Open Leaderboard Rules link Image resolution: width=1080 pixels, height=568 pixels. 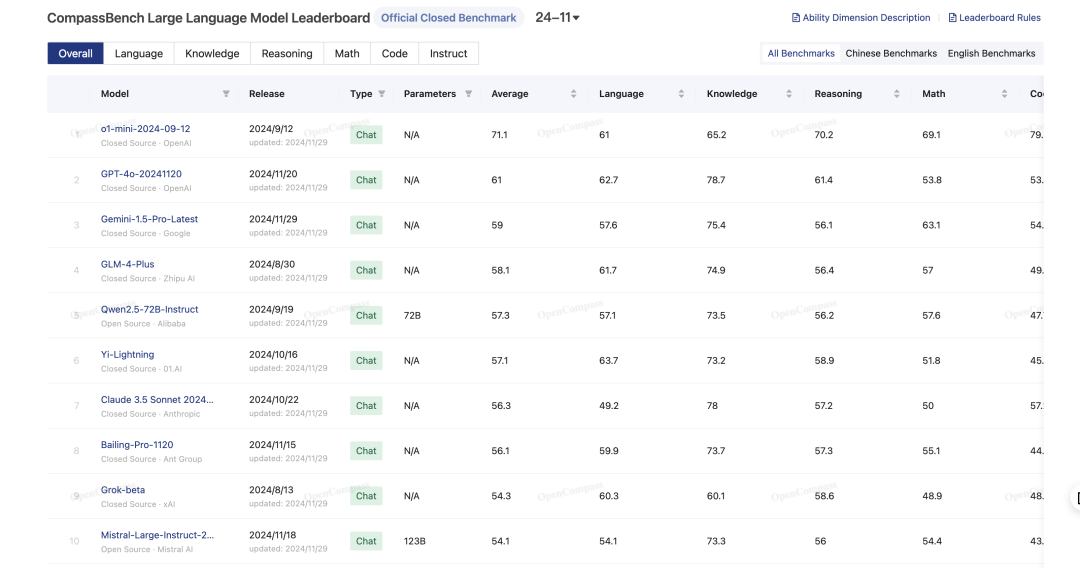coord(994,18)
